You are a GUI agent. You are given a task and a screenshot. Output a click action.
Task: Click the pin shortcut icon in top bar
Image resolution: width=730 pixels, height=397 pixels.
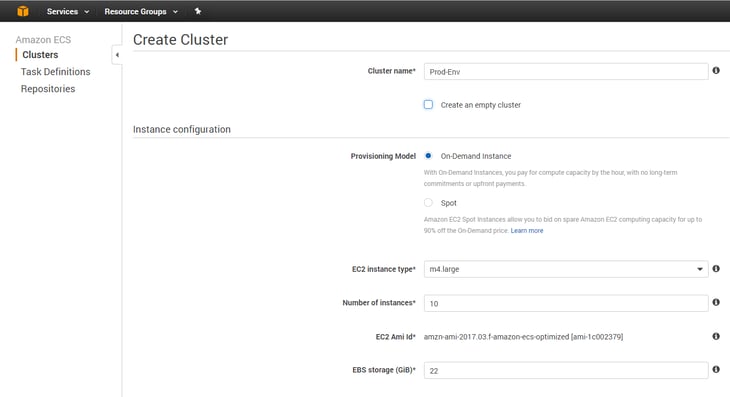click(198, 11)
